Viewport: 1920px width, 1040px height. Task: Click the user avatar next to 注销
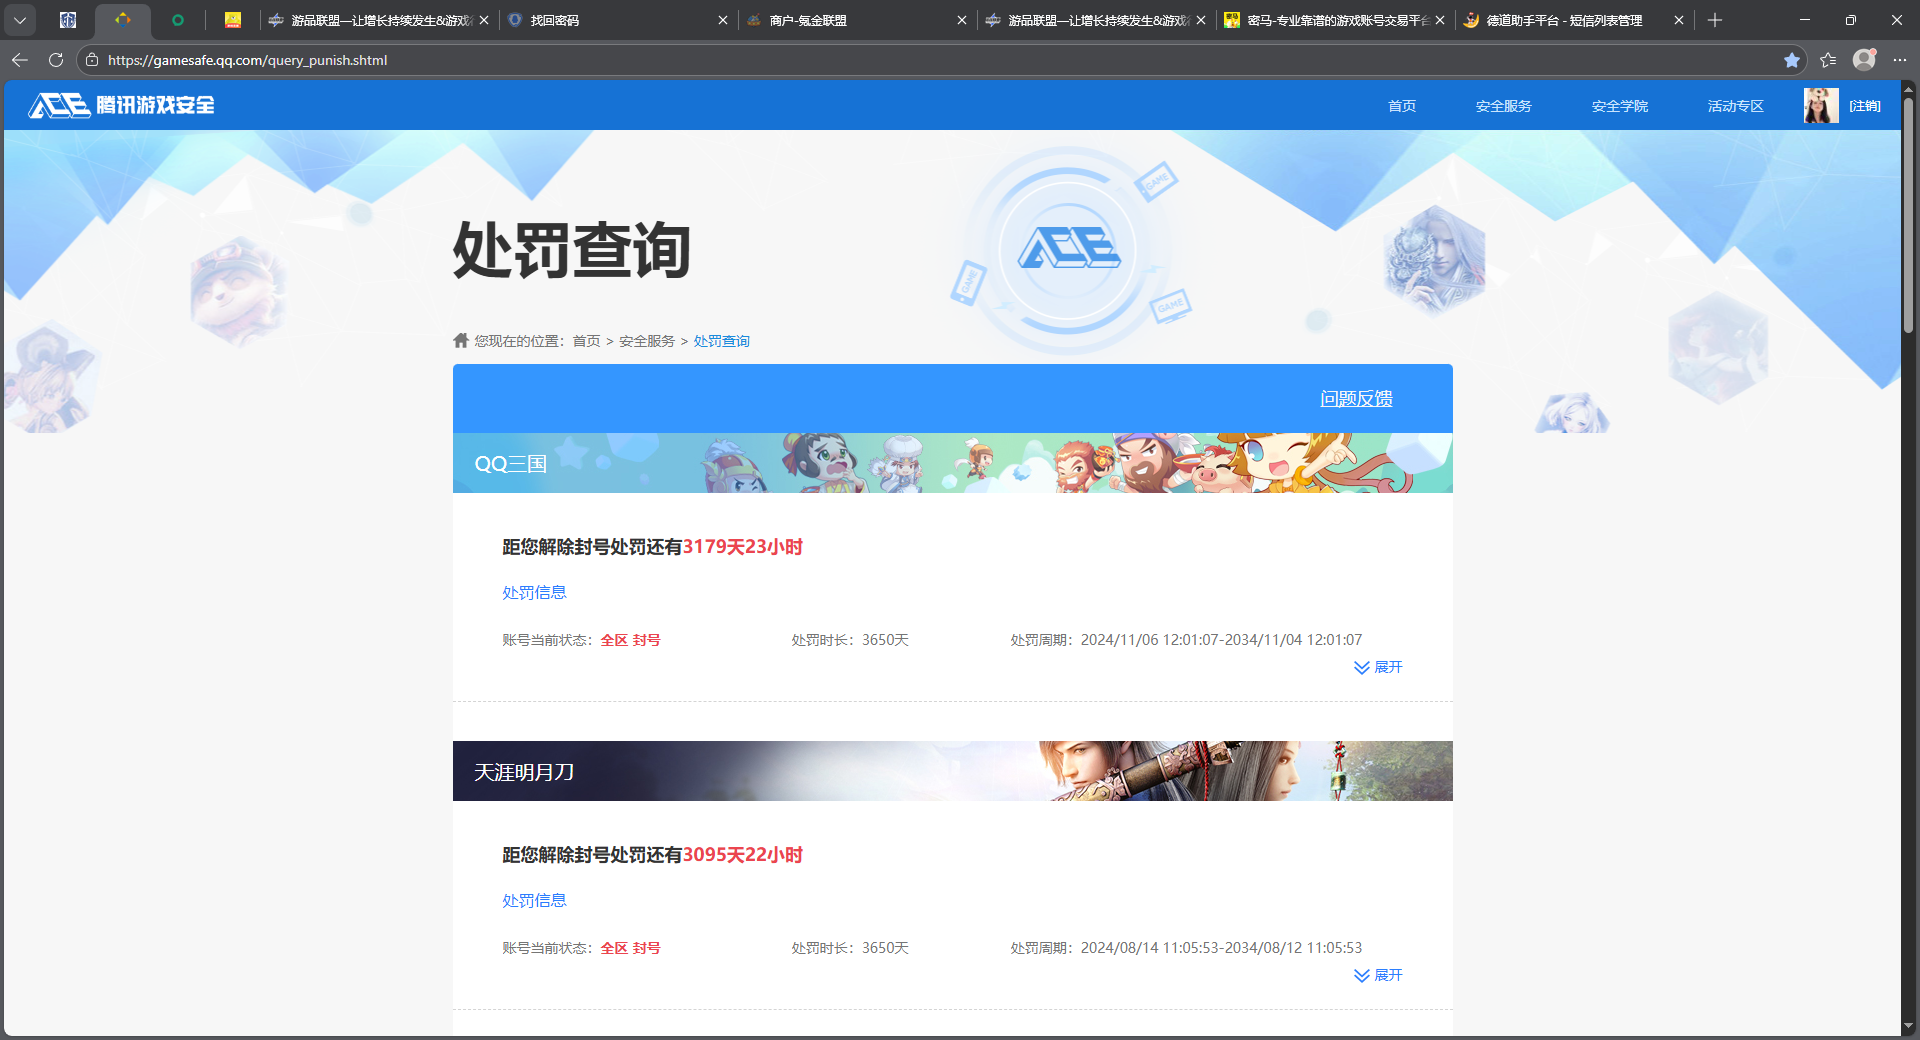point(1820,105)
